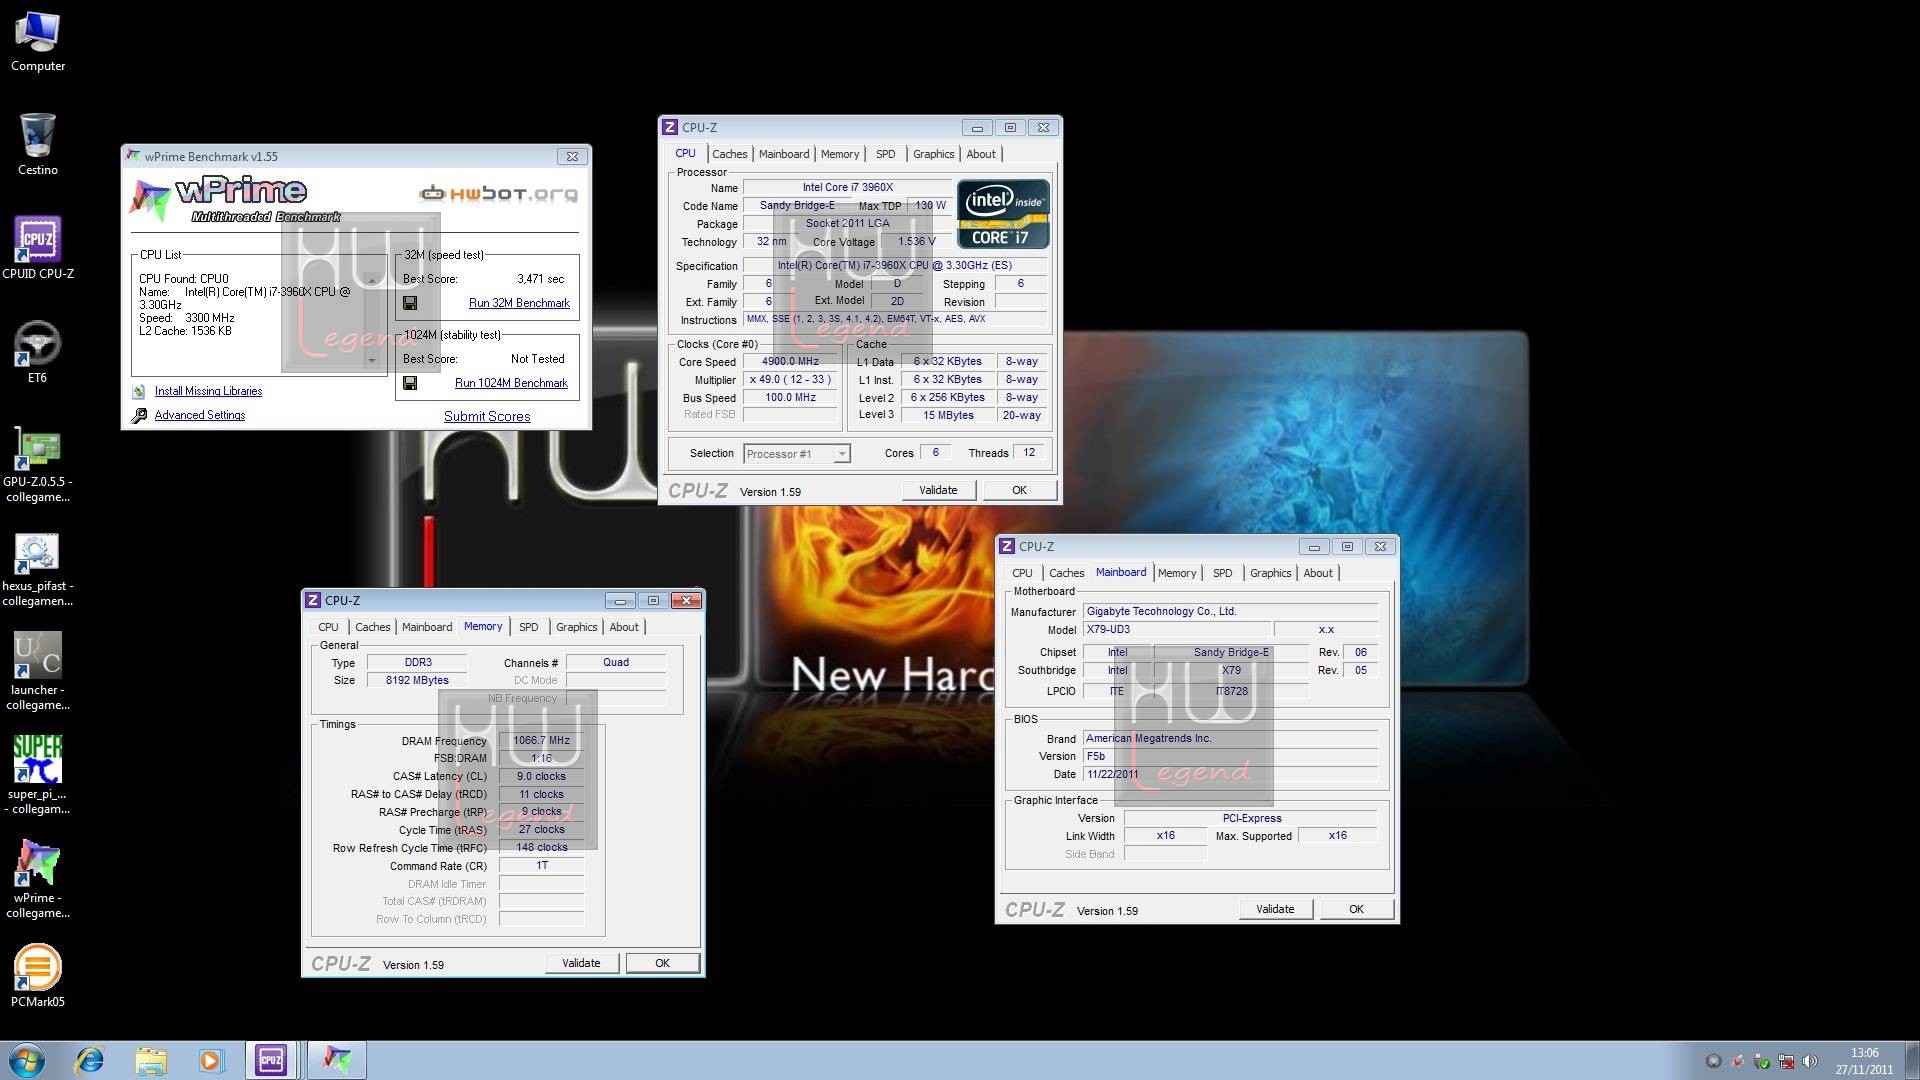This screenshot has height=1080, width=1920.
Task: Click the save icon beside Run 32M Benchmark
Action: point(410,303)
